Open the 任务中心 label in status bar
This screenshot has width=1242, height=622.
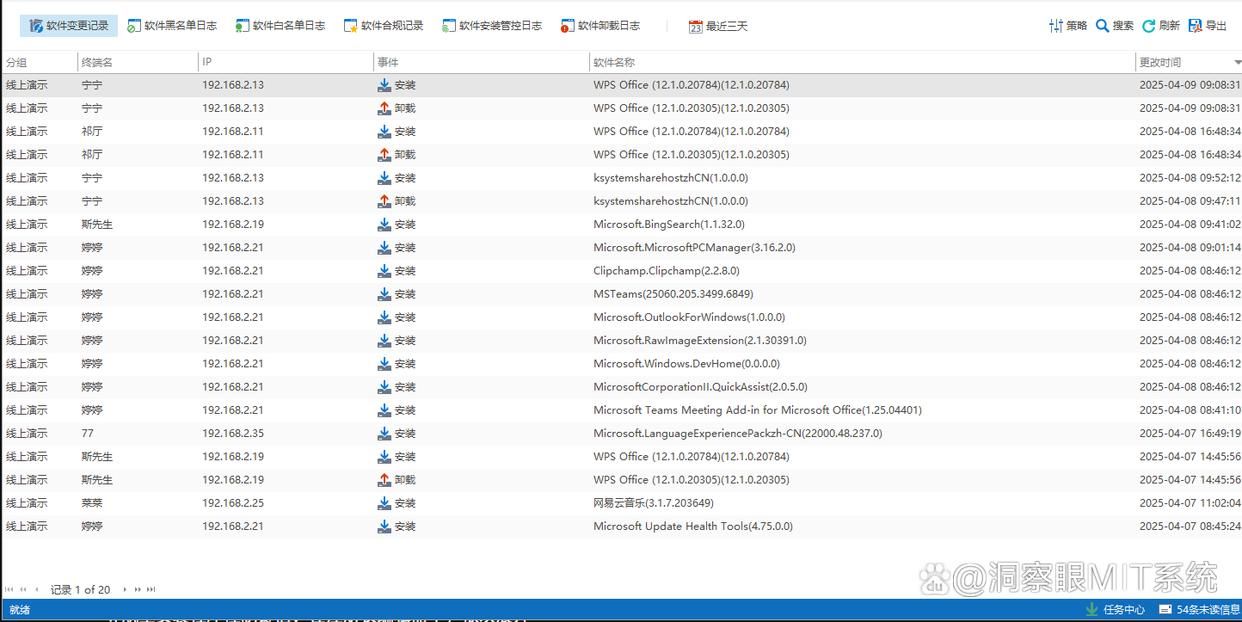[1124, 610]
